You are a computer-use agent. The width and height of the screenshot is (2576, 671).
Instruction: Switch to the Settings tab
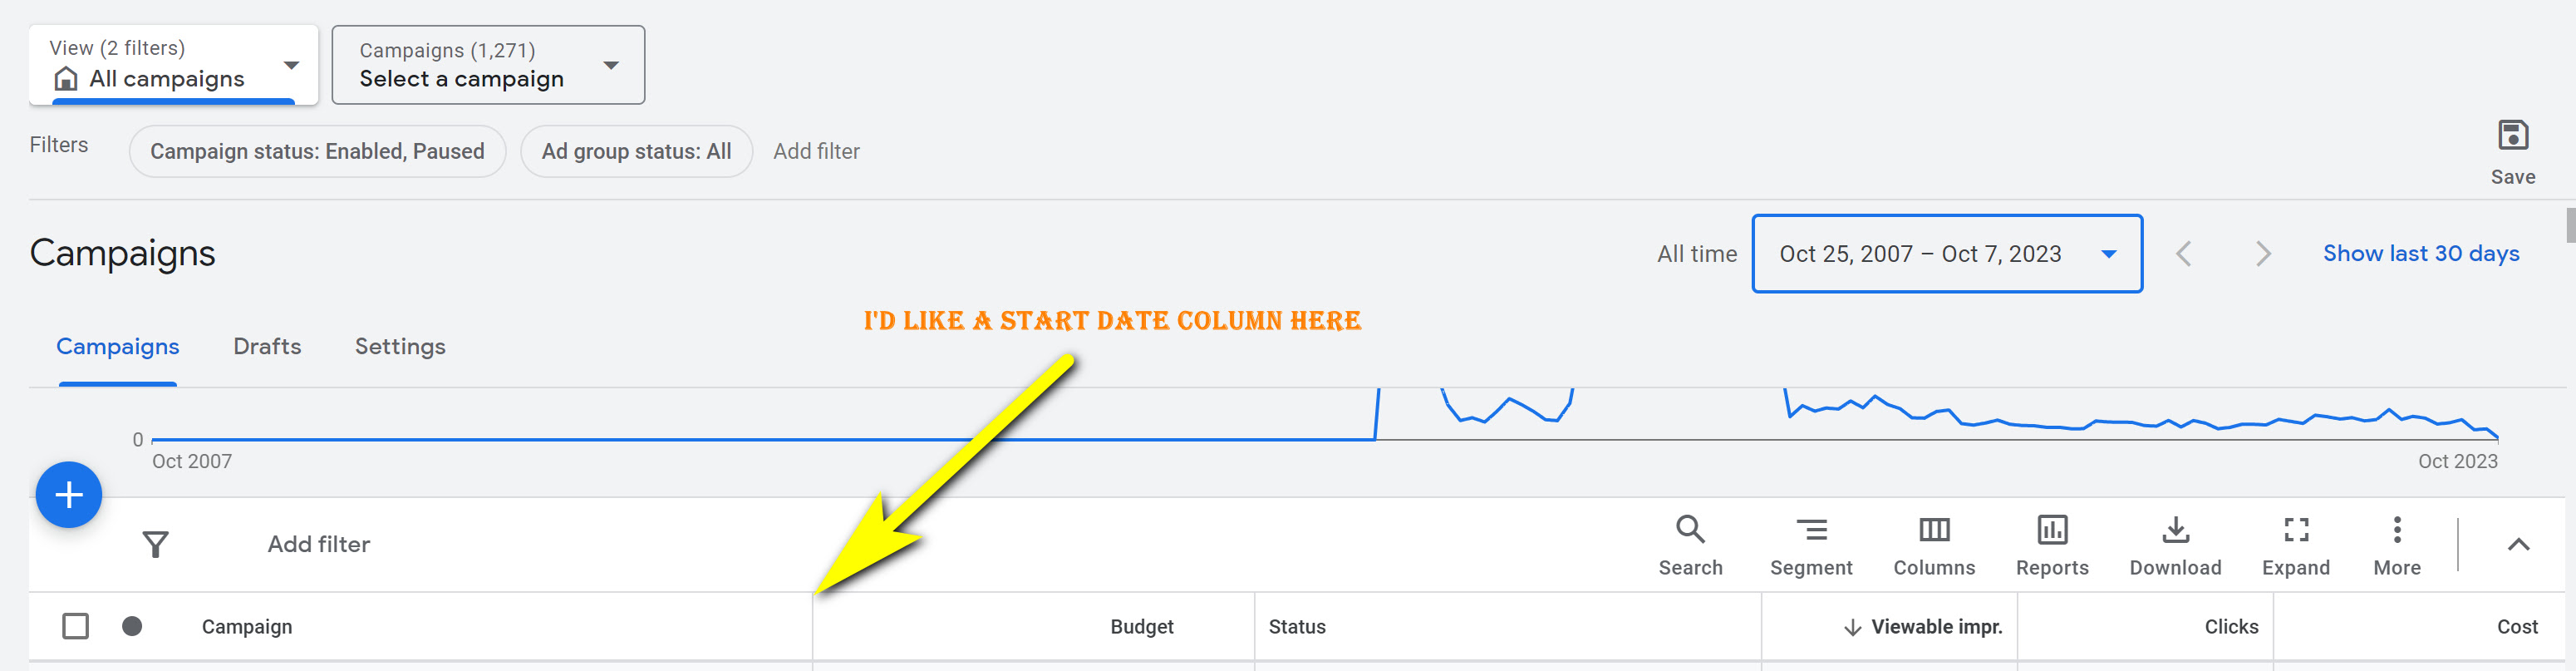point(400,347)
